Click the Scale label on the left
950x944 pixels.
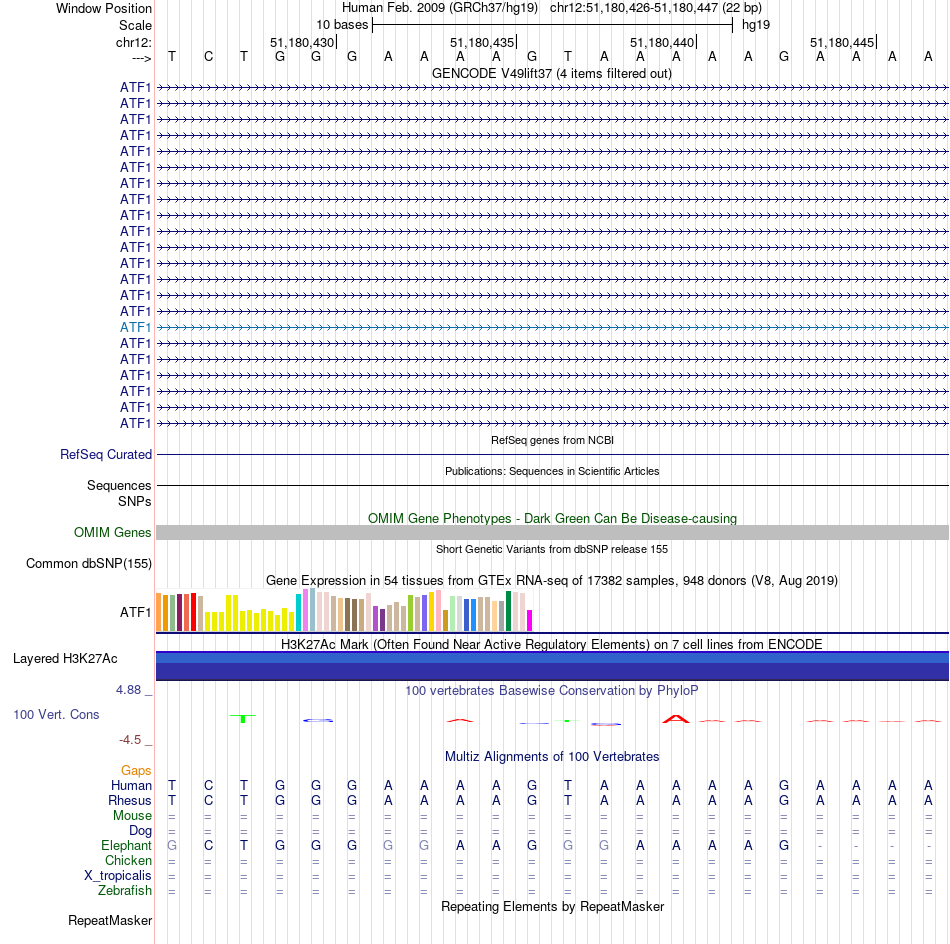135,25
